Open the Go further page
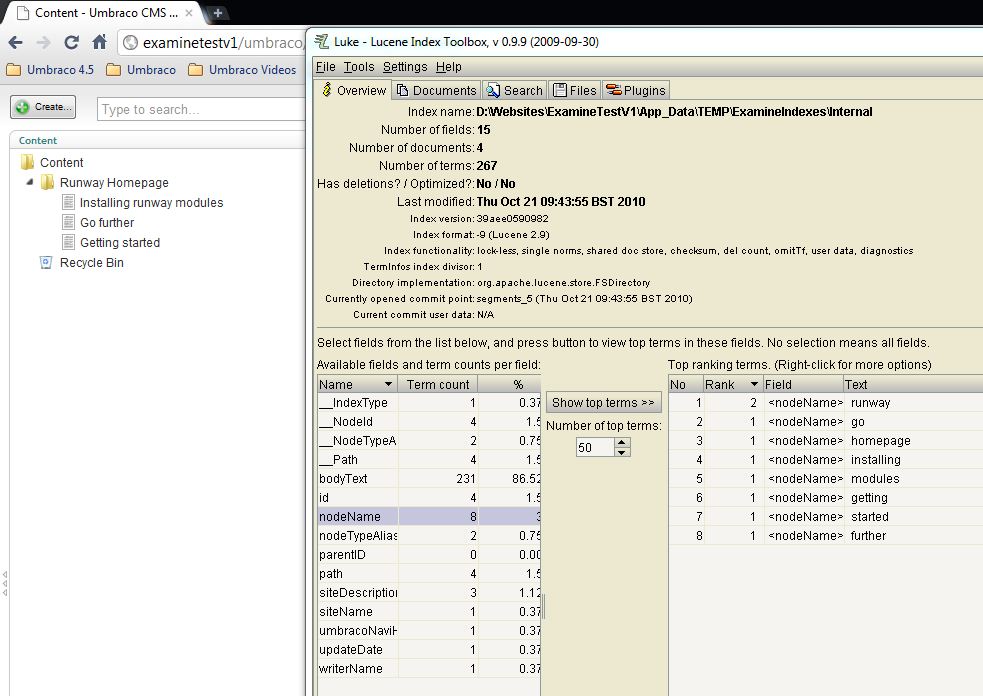 tap(107, 223)
